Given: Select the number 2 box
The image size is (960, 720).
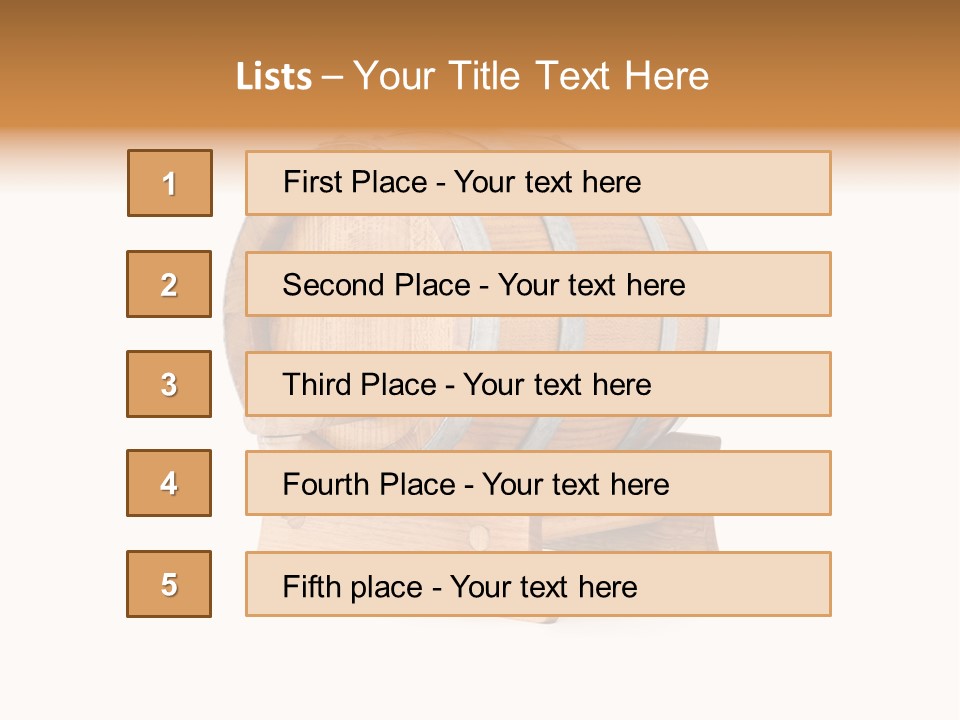Looking at the screenshot, I should [169, 284].
